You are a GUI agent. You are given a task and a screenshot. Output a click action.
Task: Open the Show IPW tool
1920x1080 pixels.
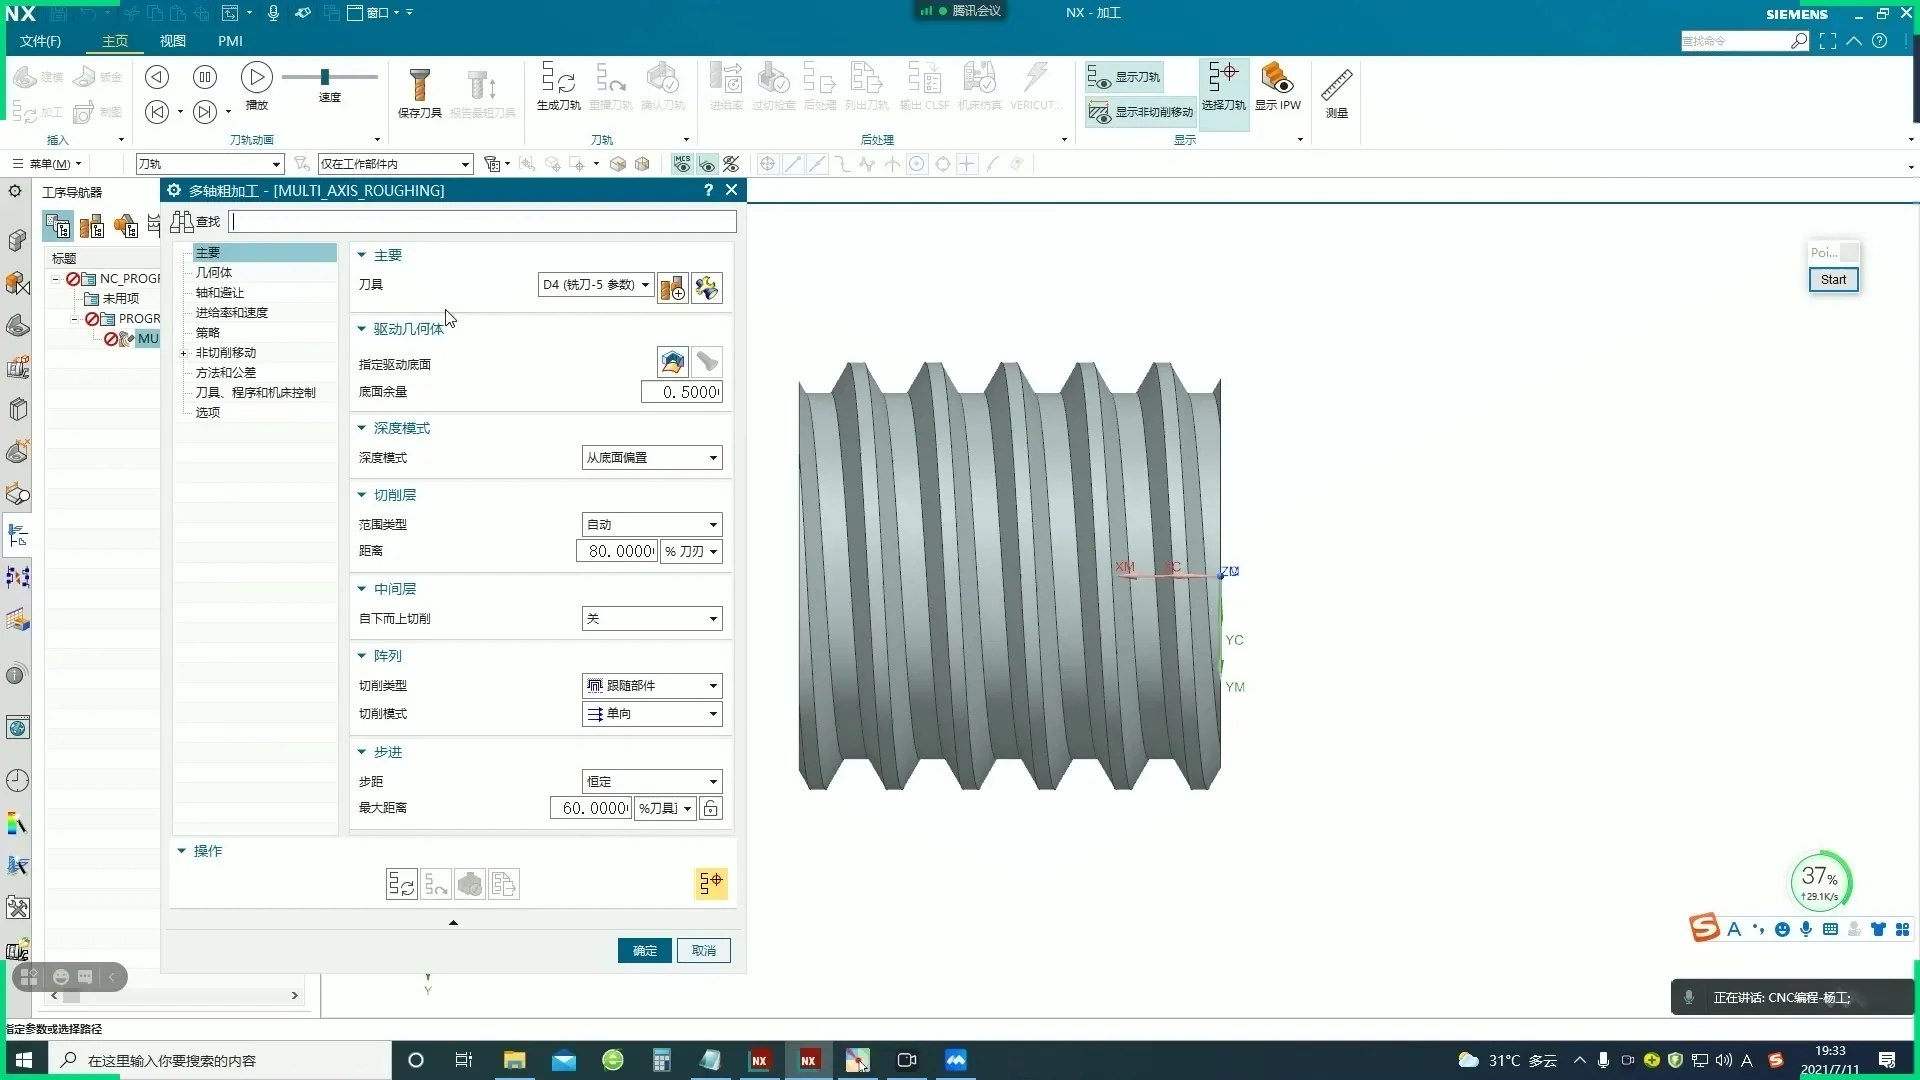pos(1277,86)
